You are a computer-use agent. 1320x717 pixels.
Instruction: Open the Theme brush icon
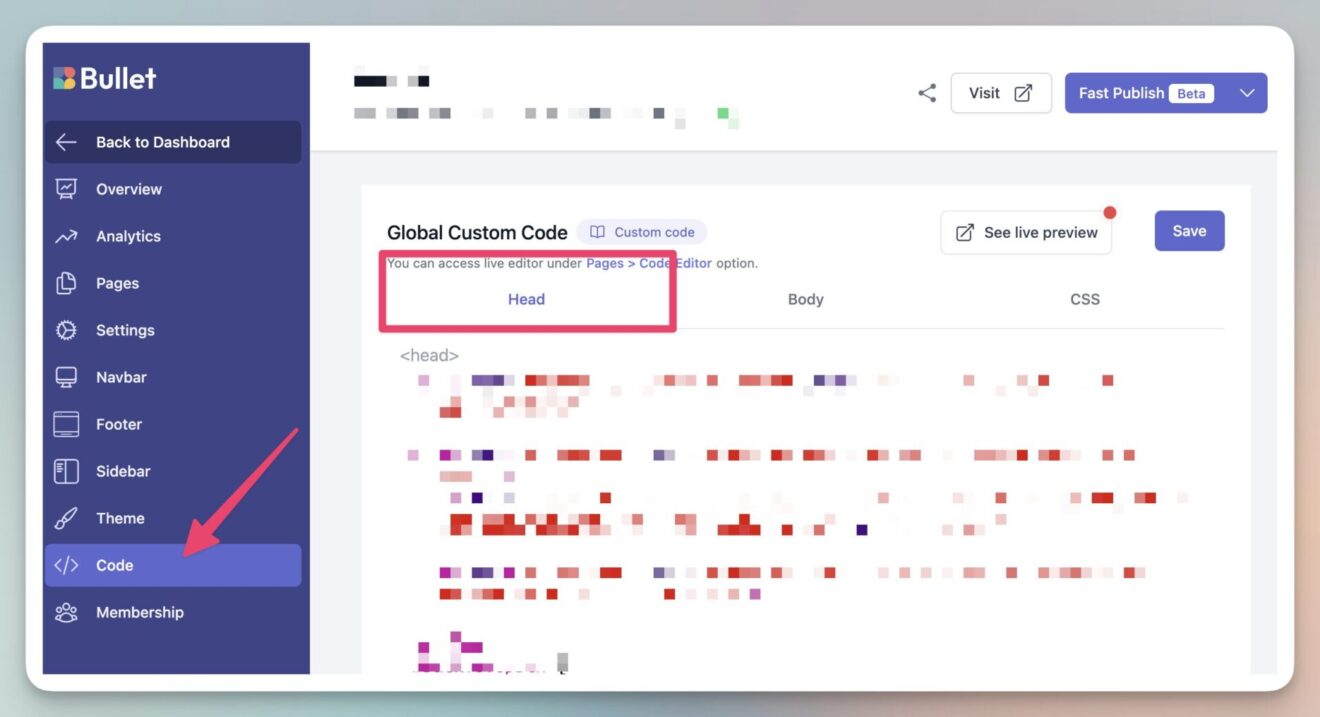click(x=66, y=517)
